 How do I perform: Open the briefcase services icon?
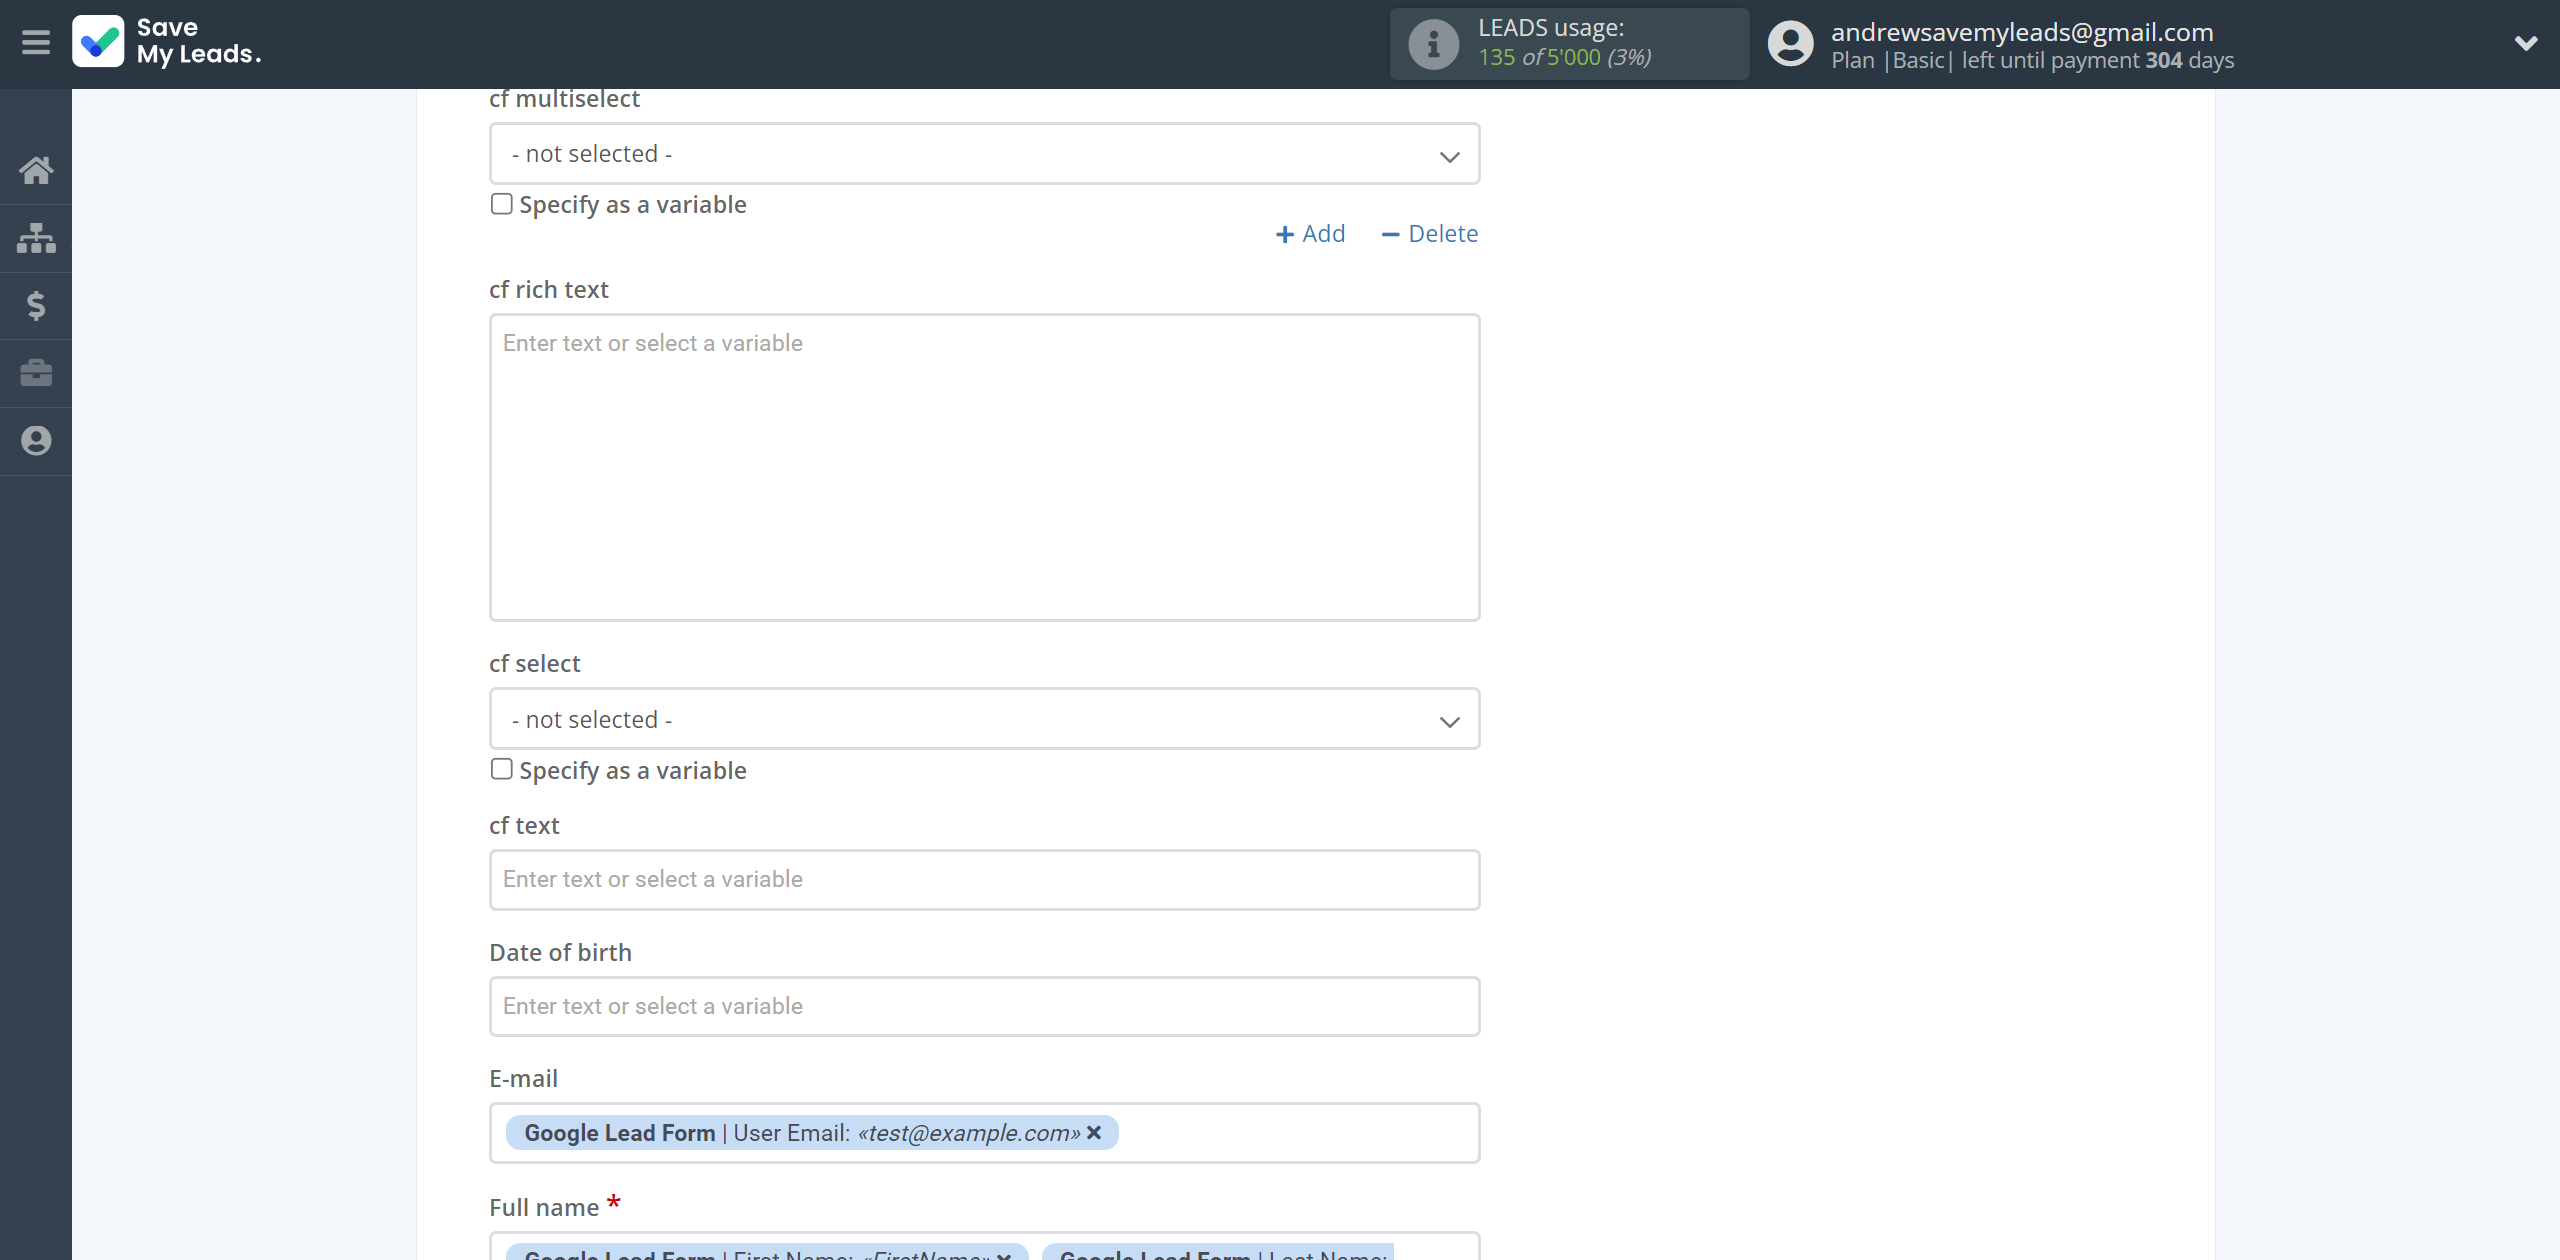36,373
